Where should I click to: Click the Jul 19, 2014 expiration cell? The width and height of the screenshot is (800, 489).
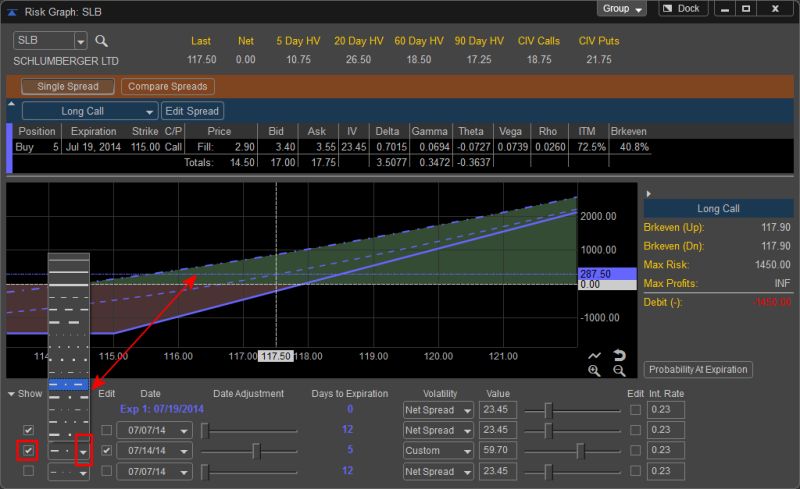pyautogui.click(x=93, y=147)
